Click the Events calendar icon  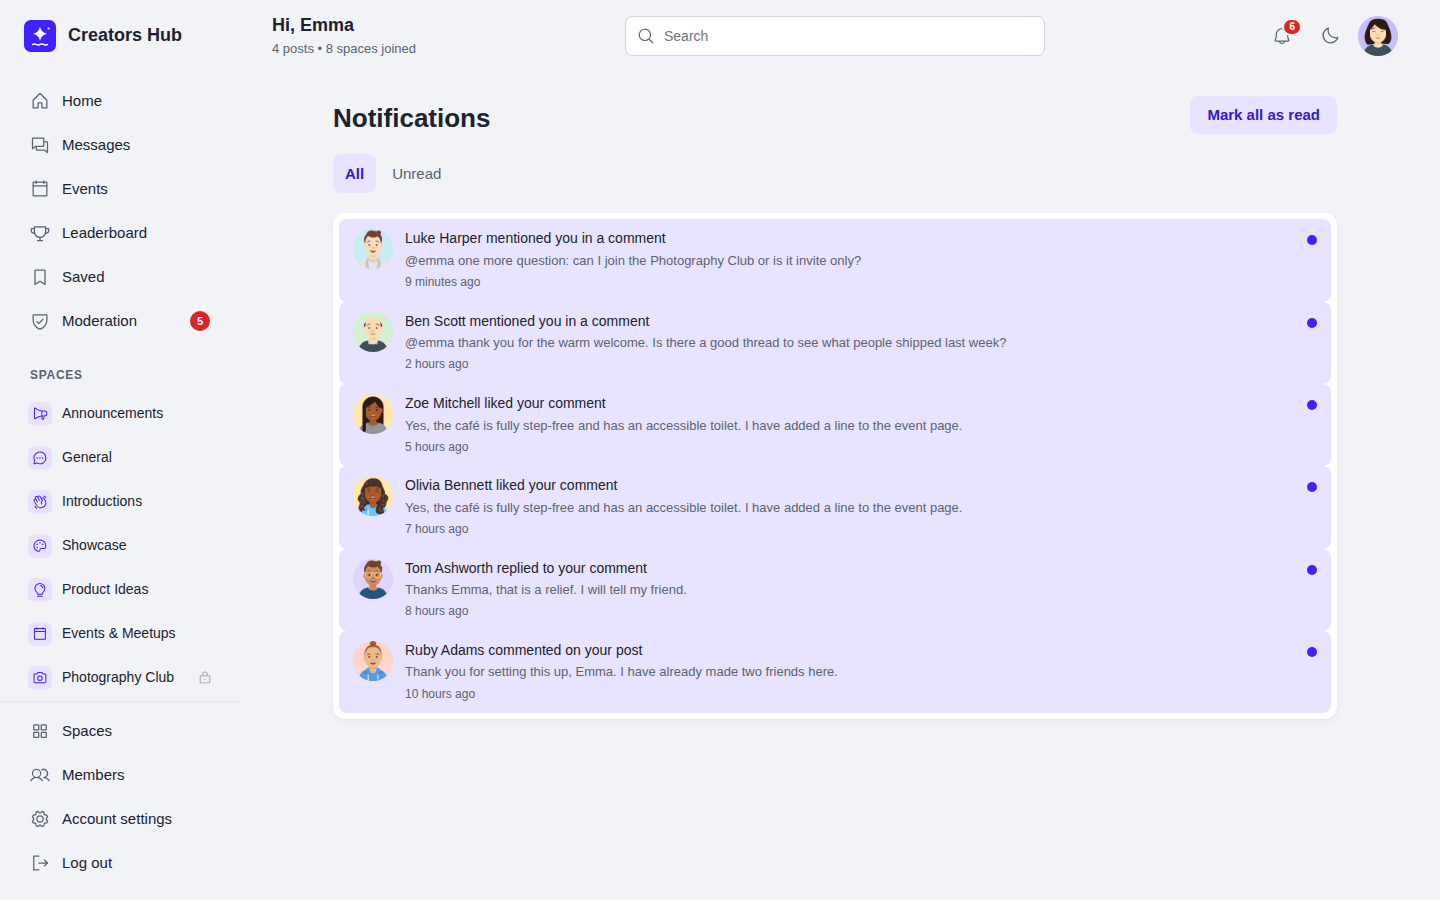(40, 189)
